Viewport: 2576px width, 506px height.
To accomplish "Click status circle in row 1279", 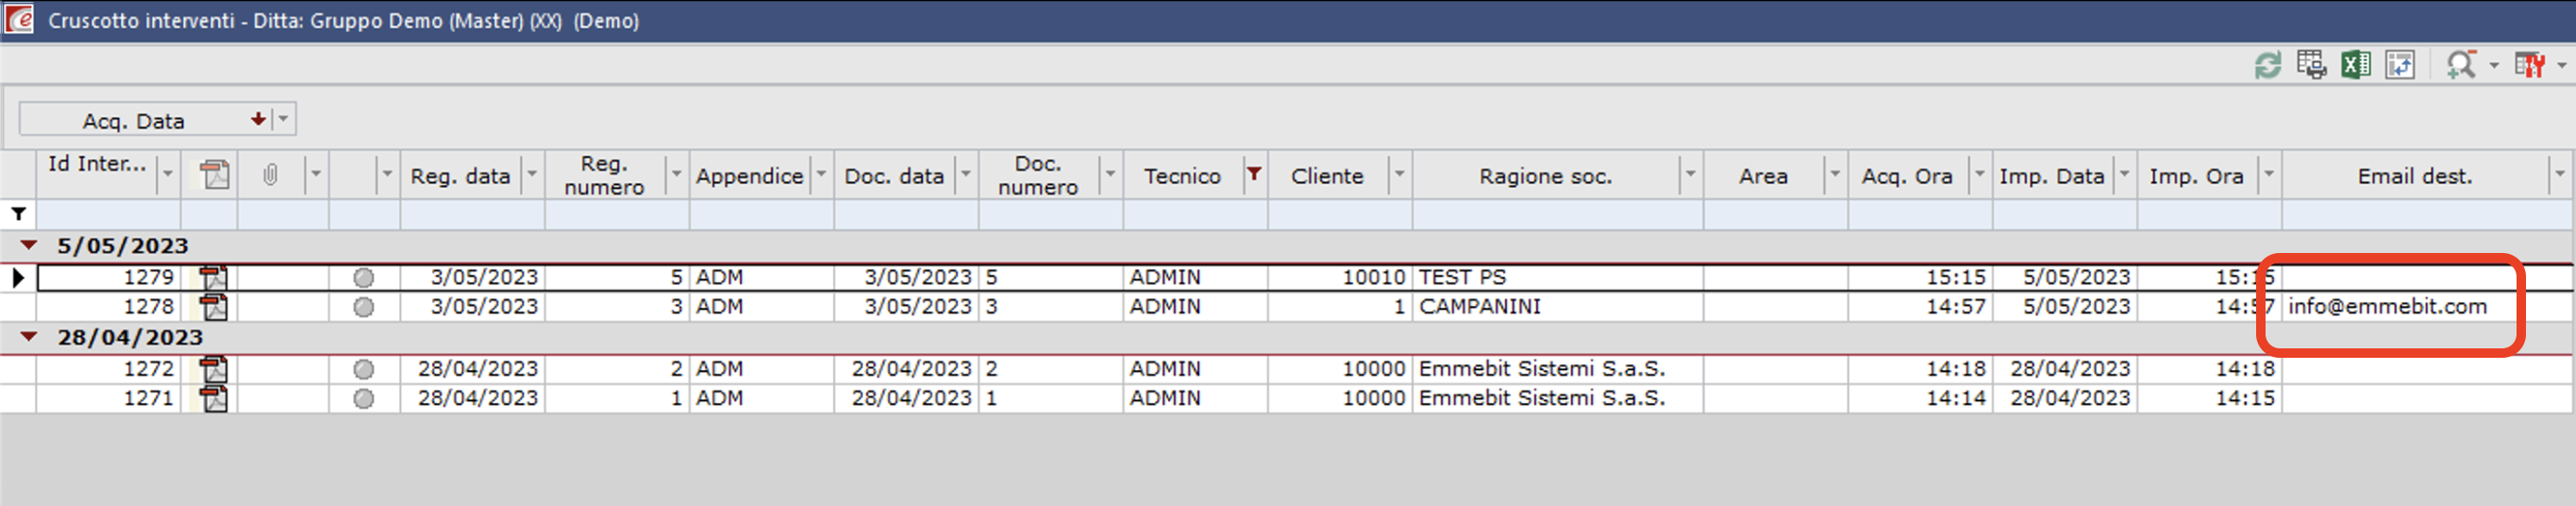I will tap(364, 277).
